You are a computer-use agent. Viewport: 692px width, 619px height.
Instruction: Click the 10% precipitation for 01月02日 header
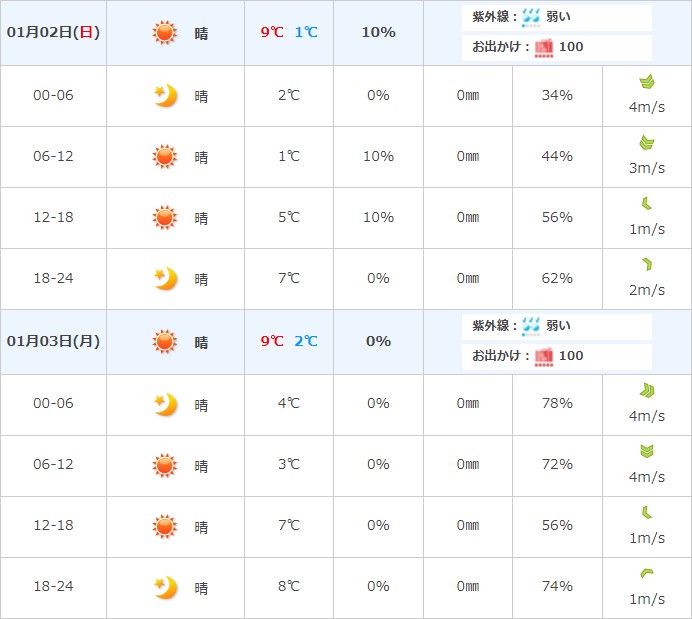tap(378, 32)
